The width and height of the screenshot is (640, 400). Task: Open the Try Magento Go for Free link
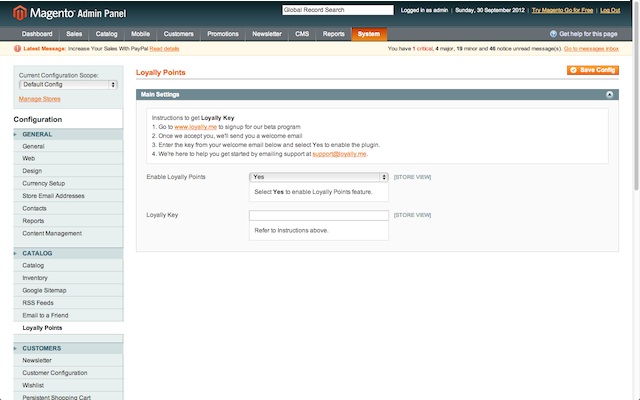[x=562, y=10]
